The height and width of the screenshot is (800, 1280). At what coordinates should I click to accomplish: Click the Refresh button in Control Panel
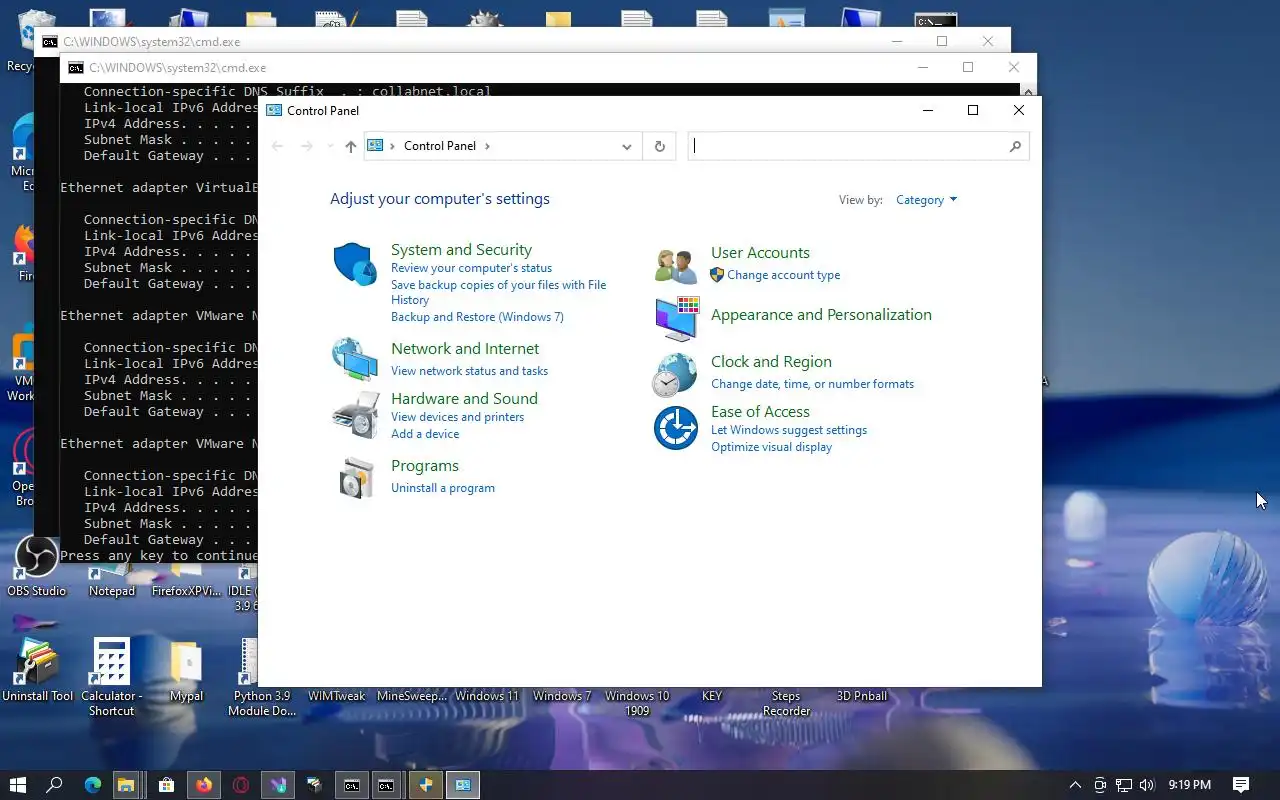click(x=659, y=146)
